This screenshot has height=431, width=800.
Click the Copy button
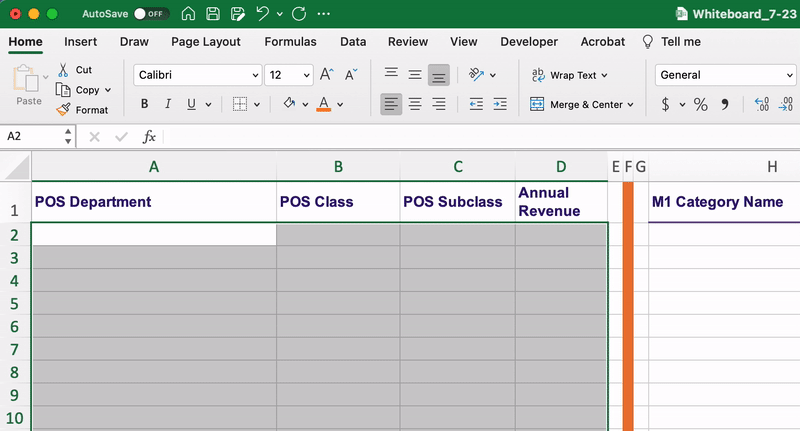point(78,90)
